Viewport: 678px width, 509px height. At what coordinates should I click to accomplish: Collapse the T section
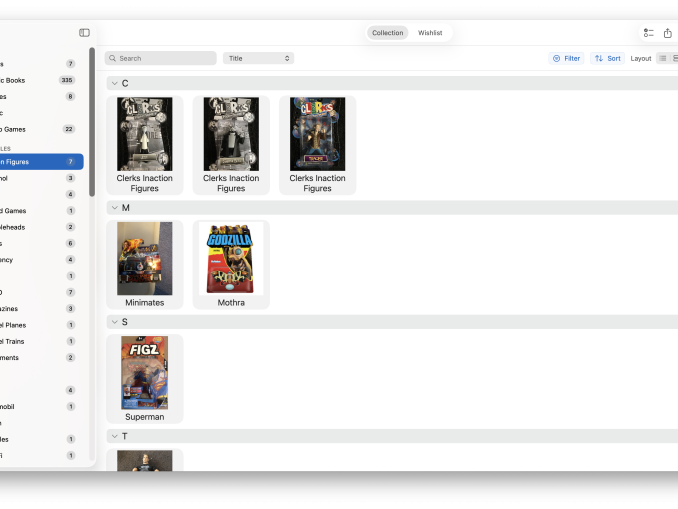(115, 436)
